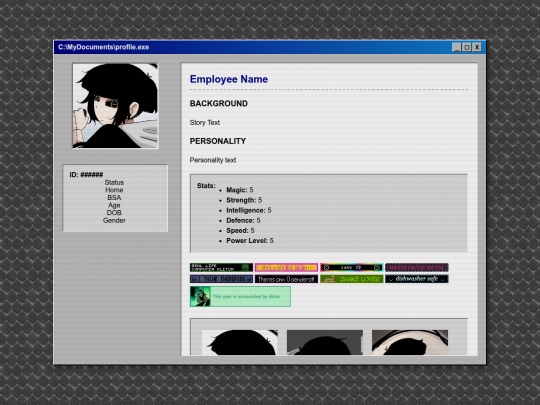Screen dimensions: 540x405
Task: Click the 'Magic: 5' stat
Action: click(240, 190)
